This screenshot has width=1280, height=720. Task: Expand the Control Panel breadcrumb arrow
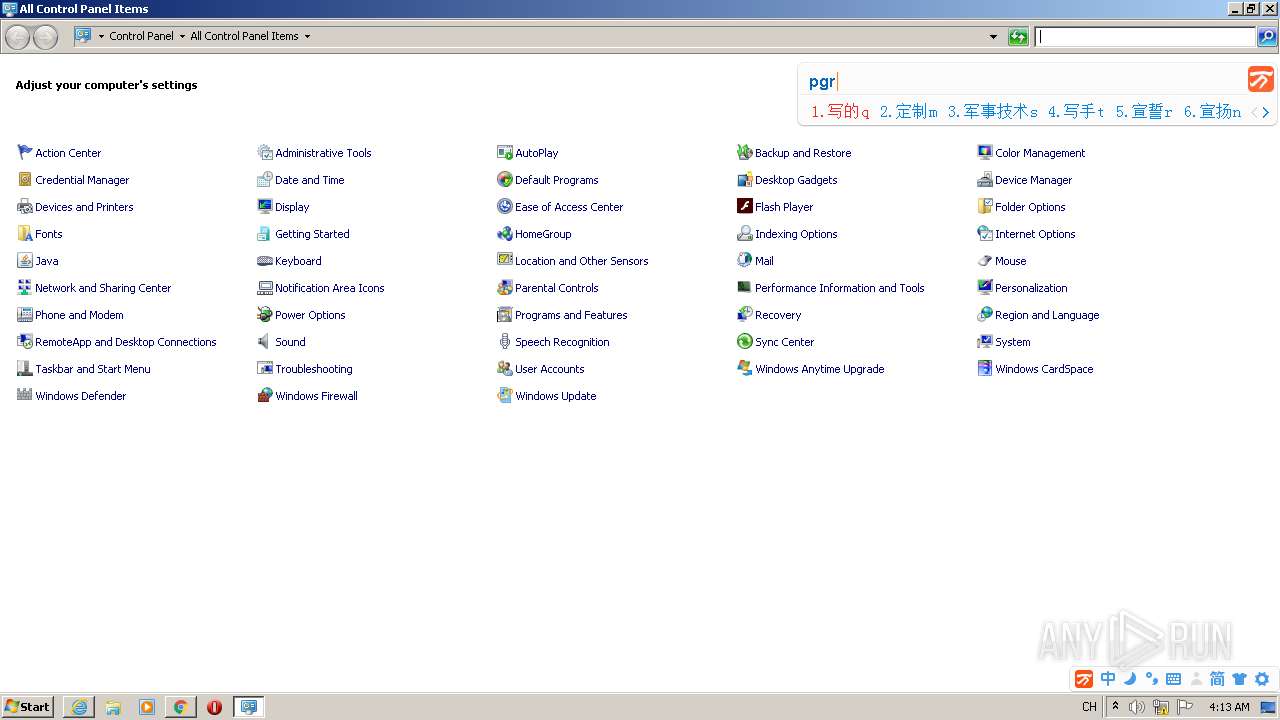tap(182, 36)
